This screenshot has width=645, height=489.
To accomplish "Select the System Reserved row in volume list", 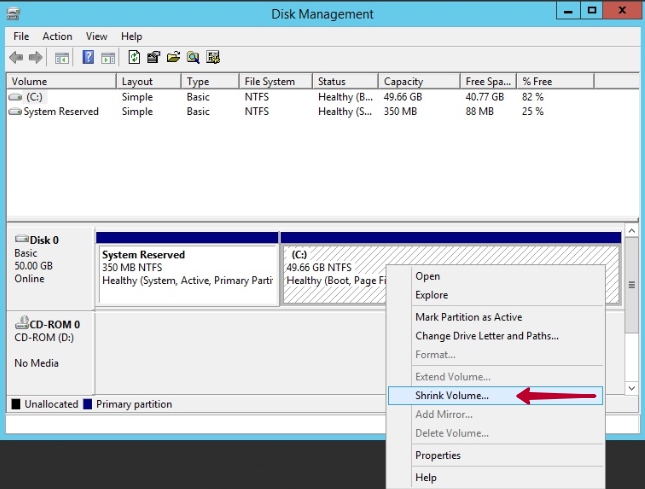I will click(60, 112).
